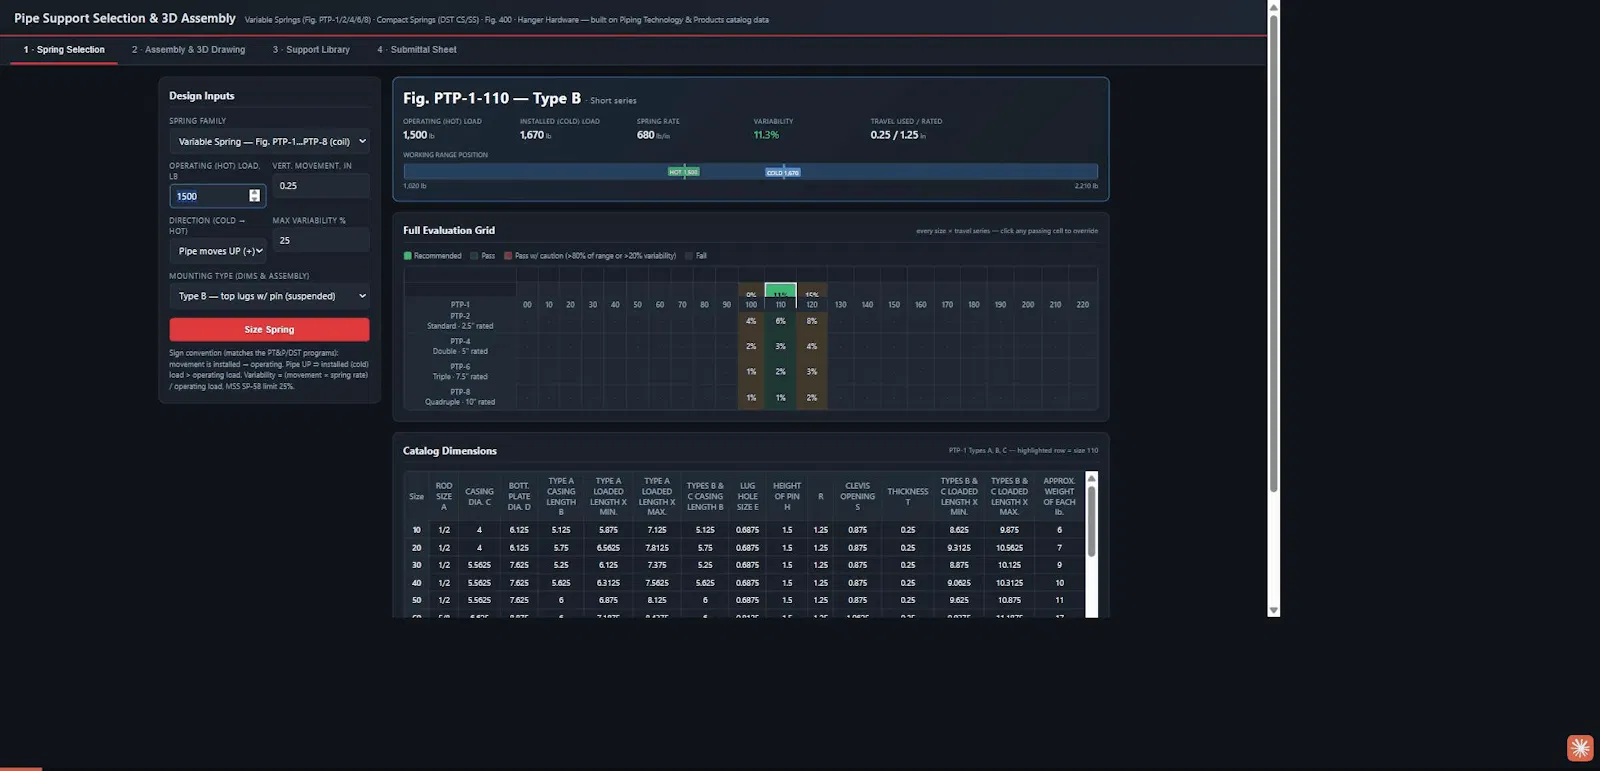Click the 220 size header in evaluation grid
Screen dimensions: 1600x771
(1083, 305)
